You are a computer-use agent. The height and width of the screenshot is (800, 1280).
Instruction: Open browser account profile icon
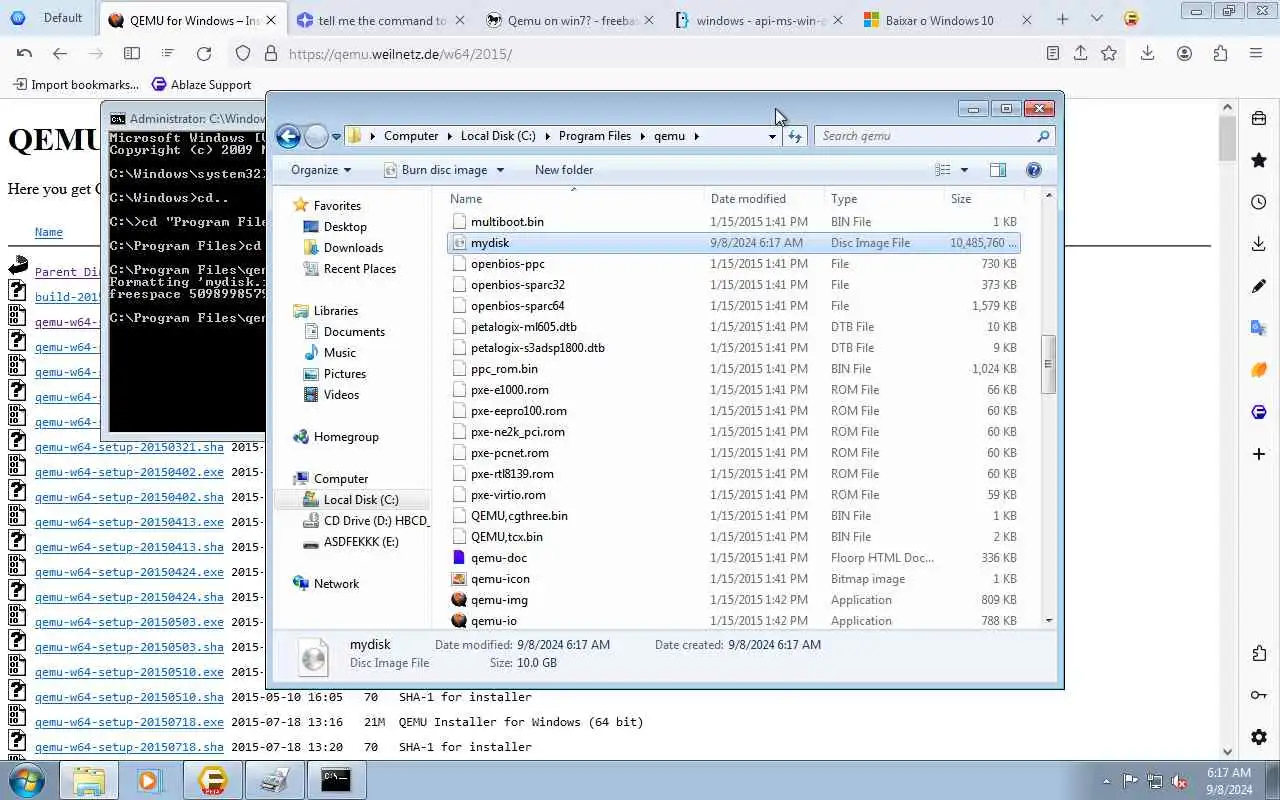point(1184,54)
